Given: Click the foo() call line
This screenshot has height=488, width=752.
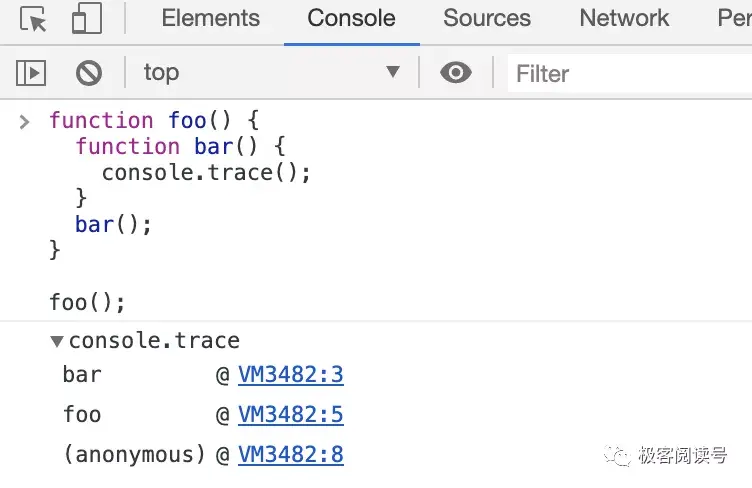Looking at the screenshot, I should pos(87,302).
